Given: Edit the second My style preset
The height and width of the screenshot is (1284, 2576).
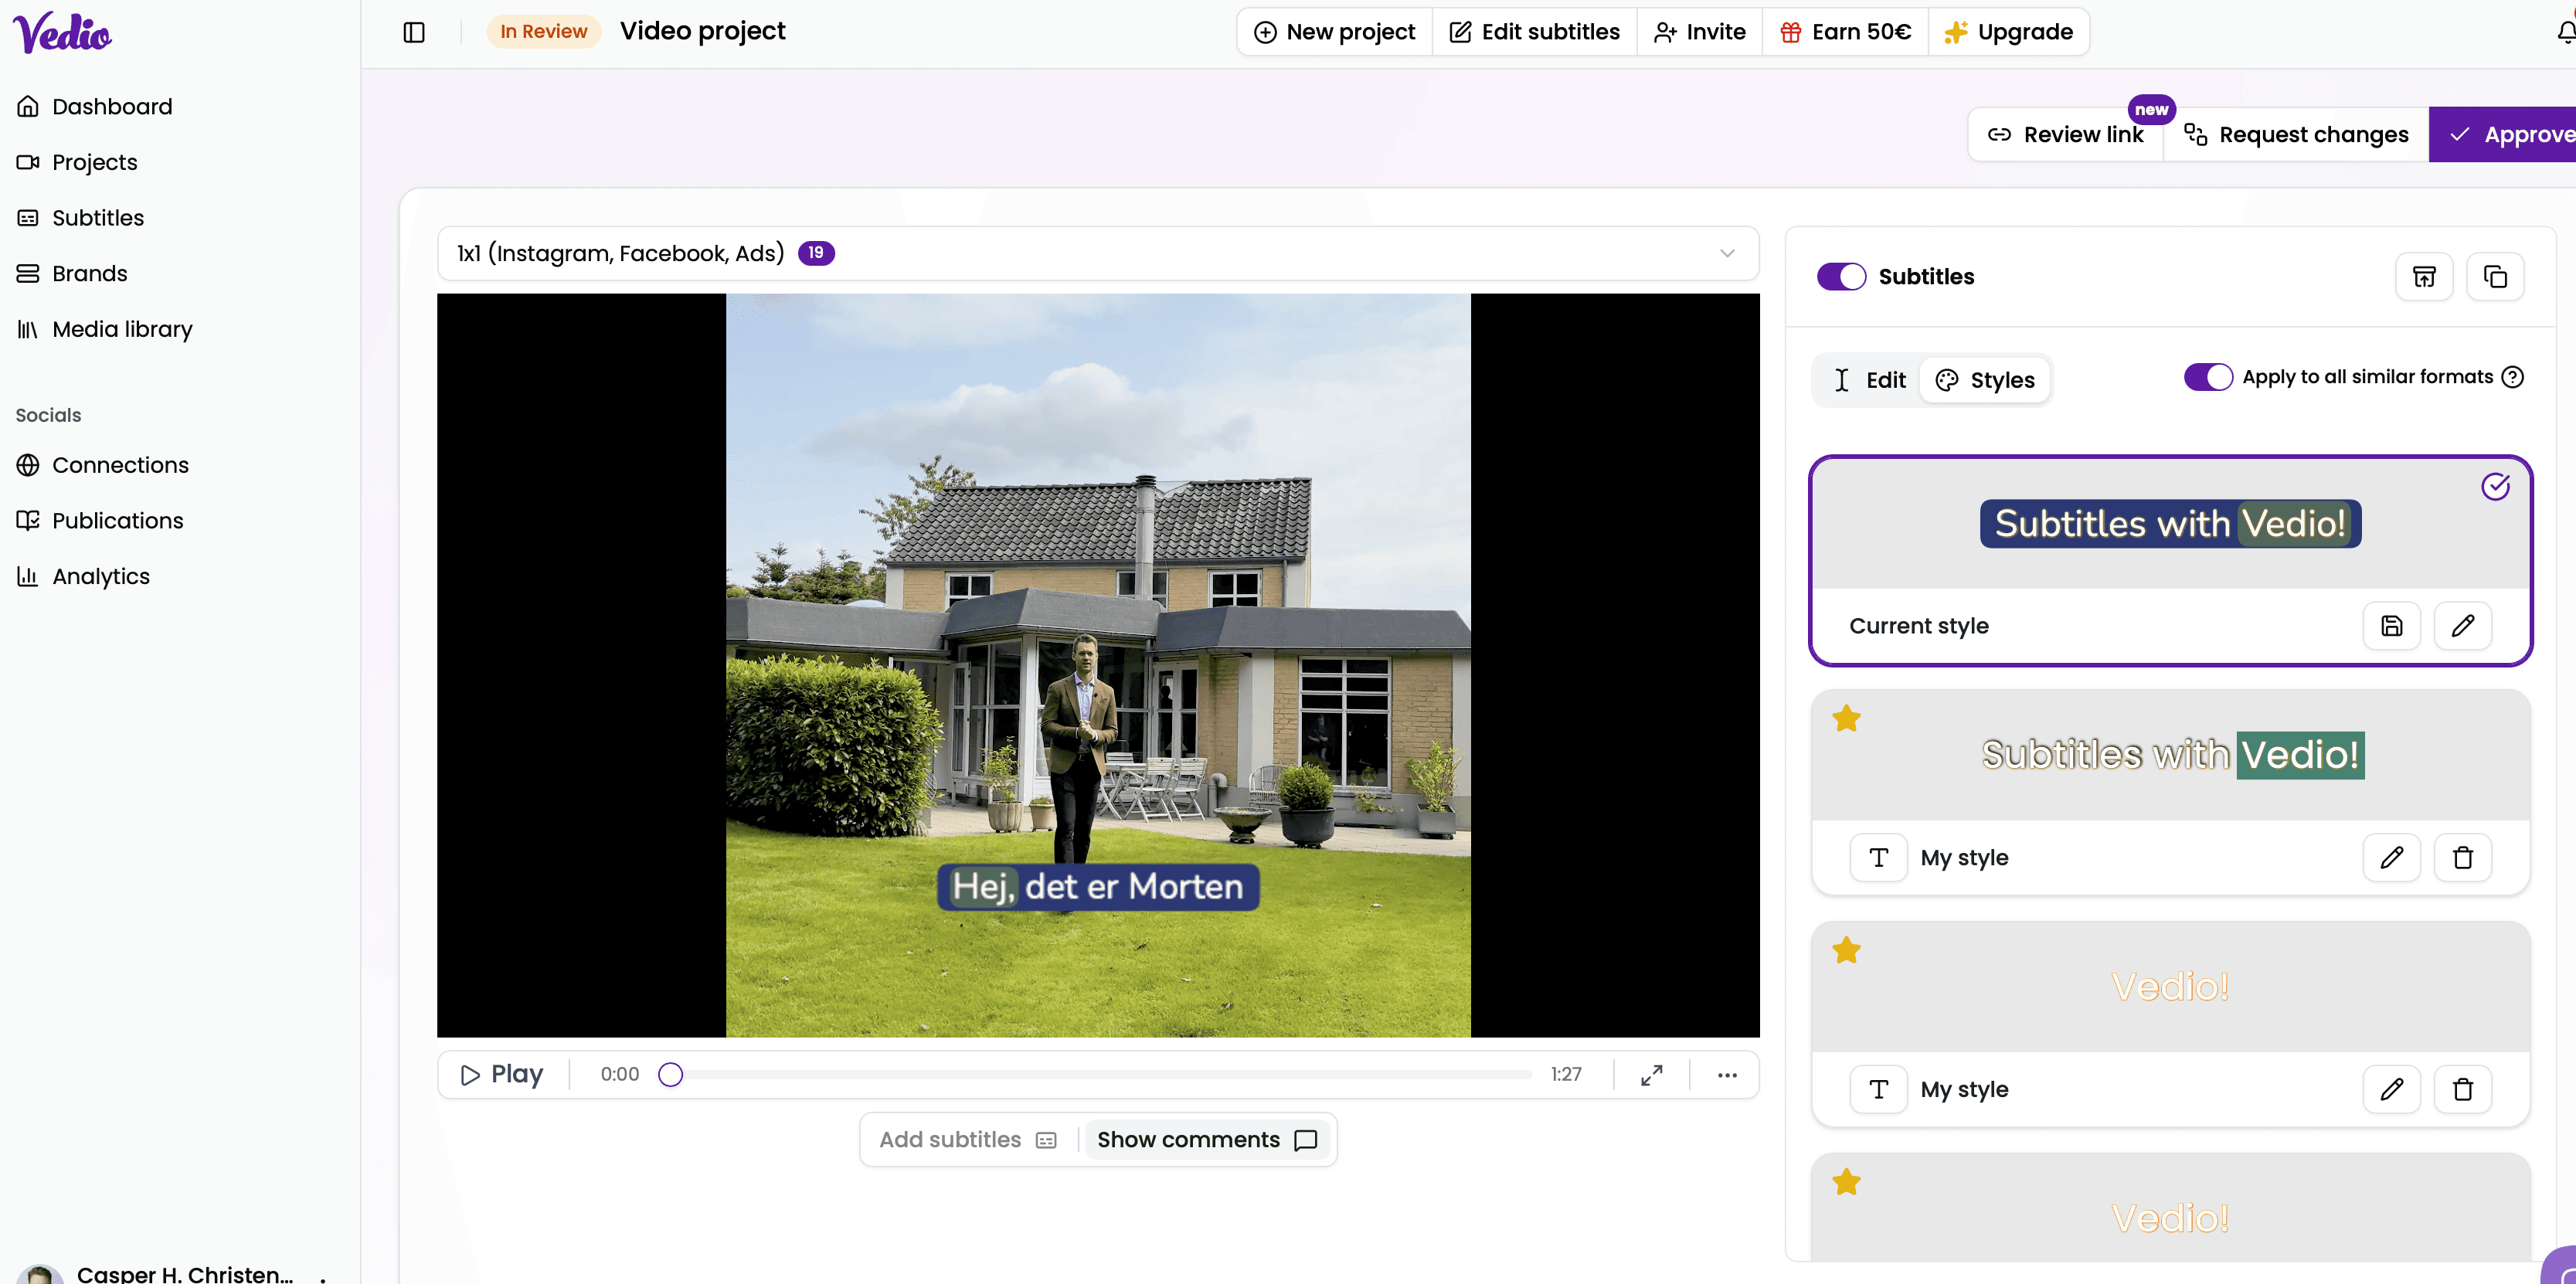Looking at the screenshot, I should (2391, 1090).
